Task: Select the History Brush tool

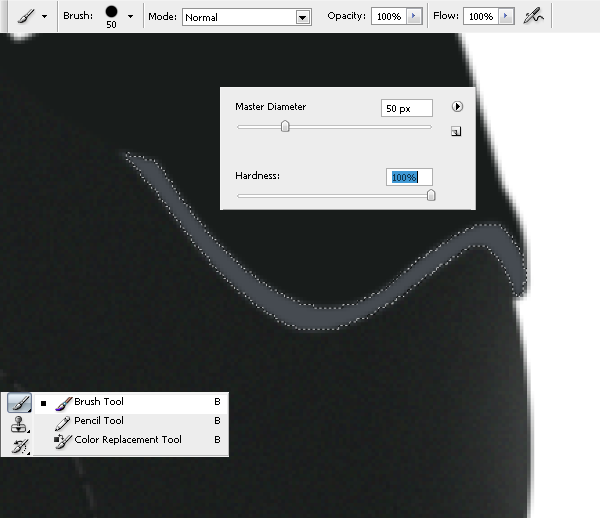Action: coord(19,446)
